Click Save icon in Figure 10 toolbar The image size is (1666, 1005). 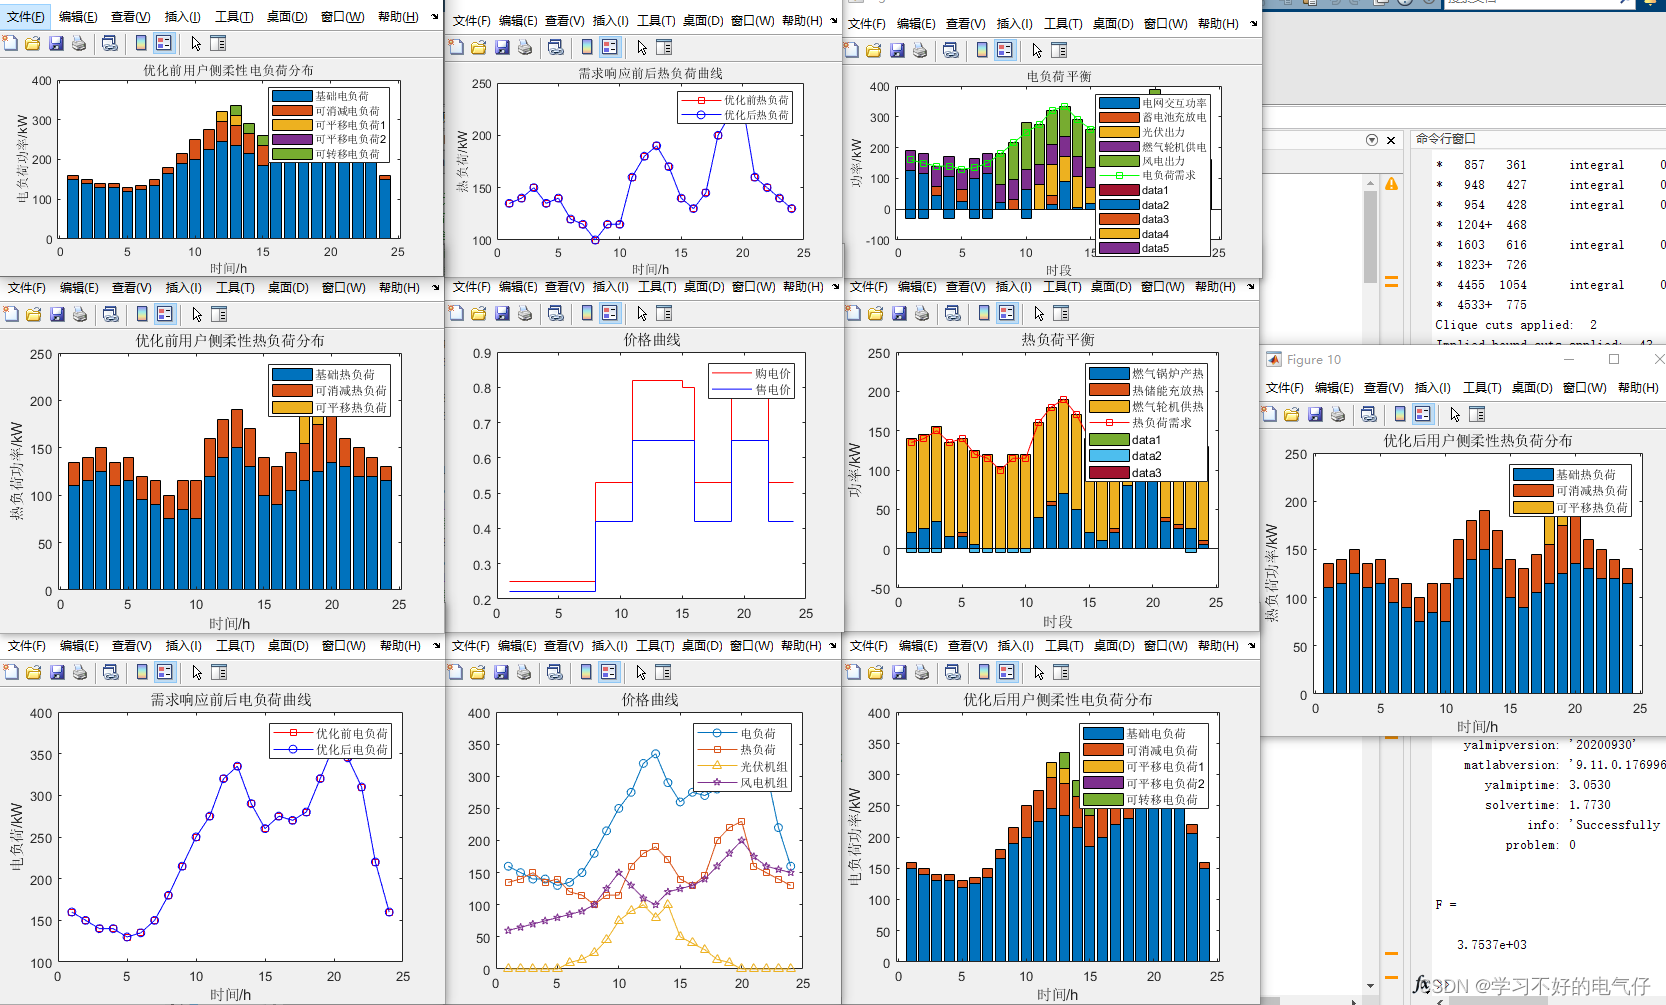coord(1315,414)
